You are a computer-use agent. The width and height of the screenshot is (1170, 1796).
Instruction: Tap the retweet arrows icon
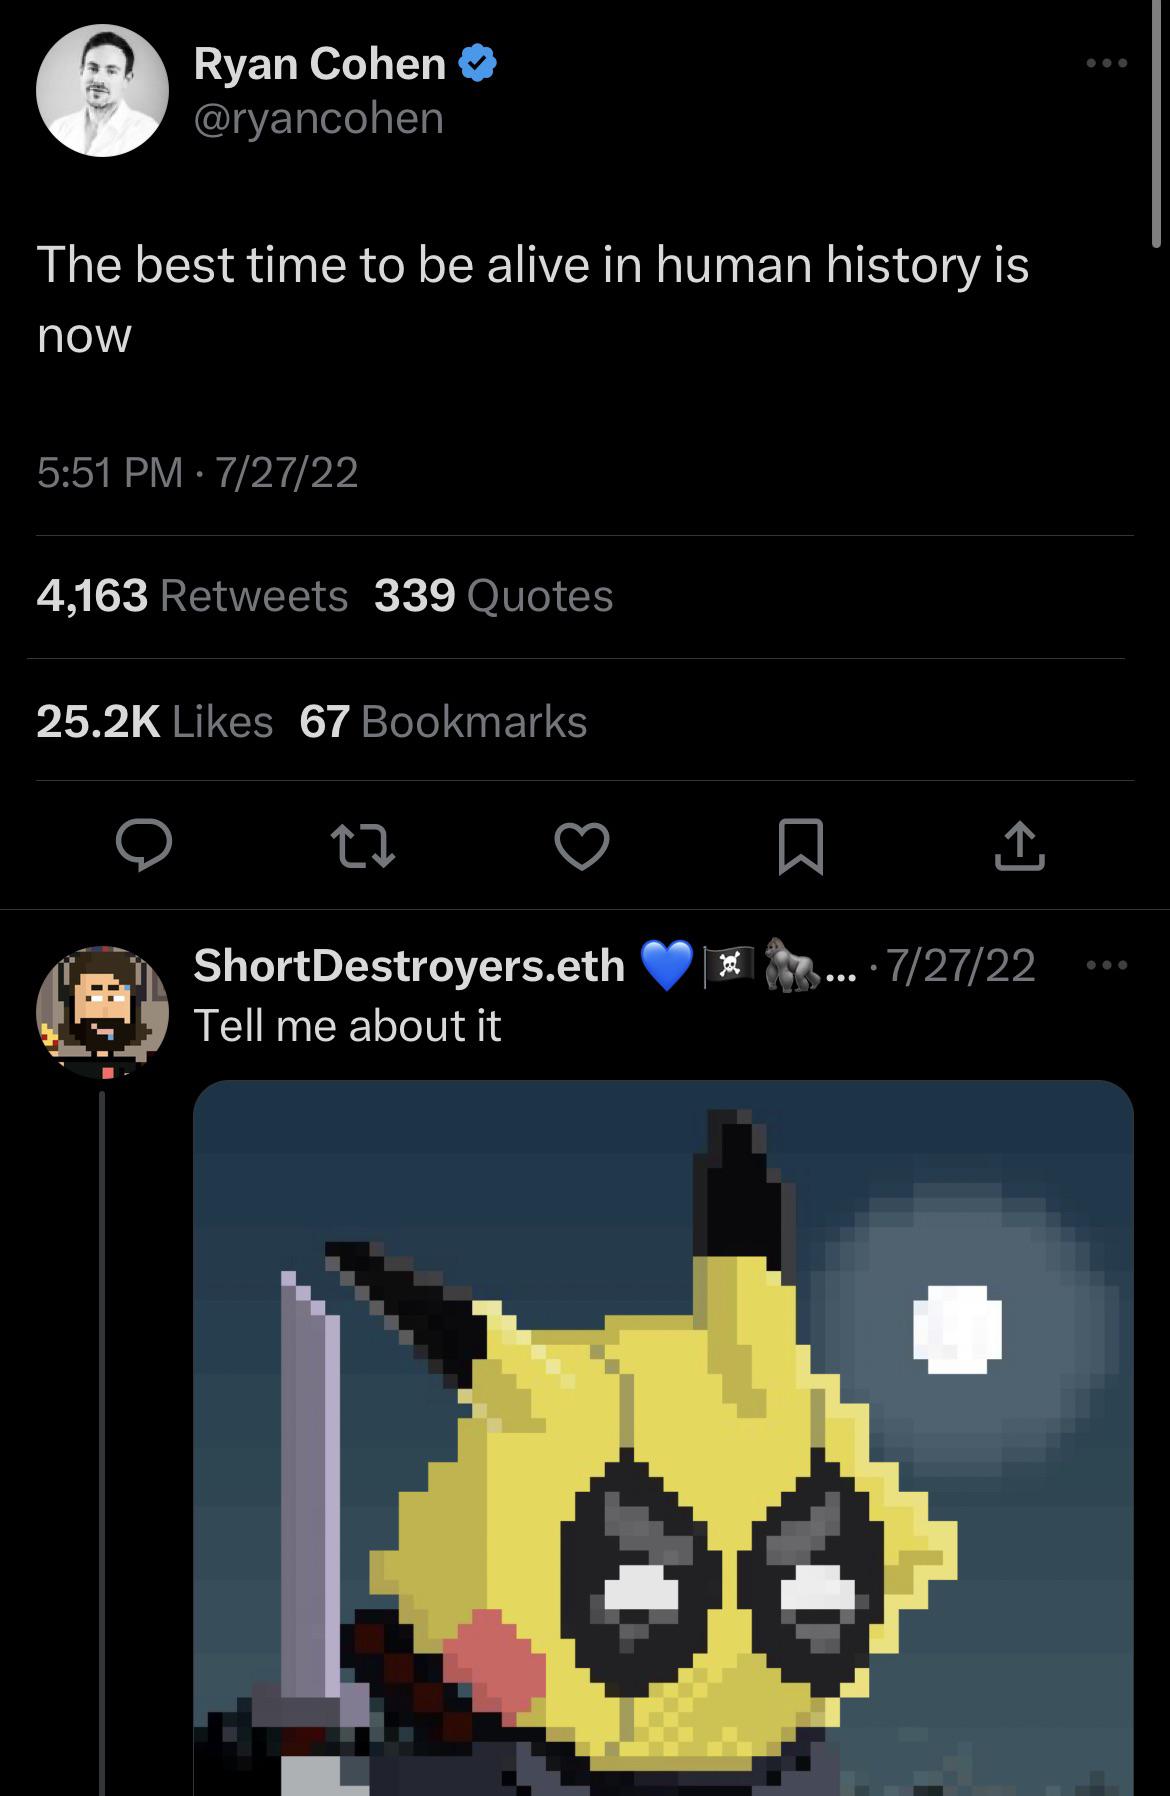pos(363,846)
